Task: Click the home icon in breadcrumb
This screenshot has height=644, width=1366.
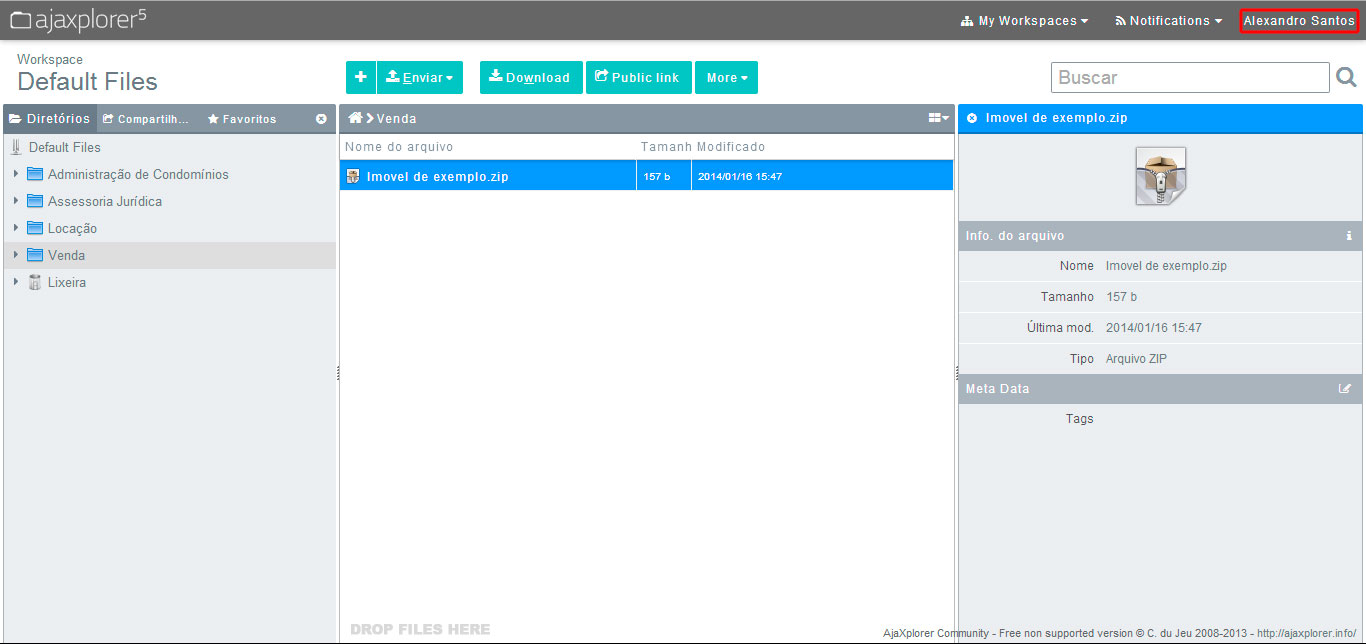Action: pos(355,118)
